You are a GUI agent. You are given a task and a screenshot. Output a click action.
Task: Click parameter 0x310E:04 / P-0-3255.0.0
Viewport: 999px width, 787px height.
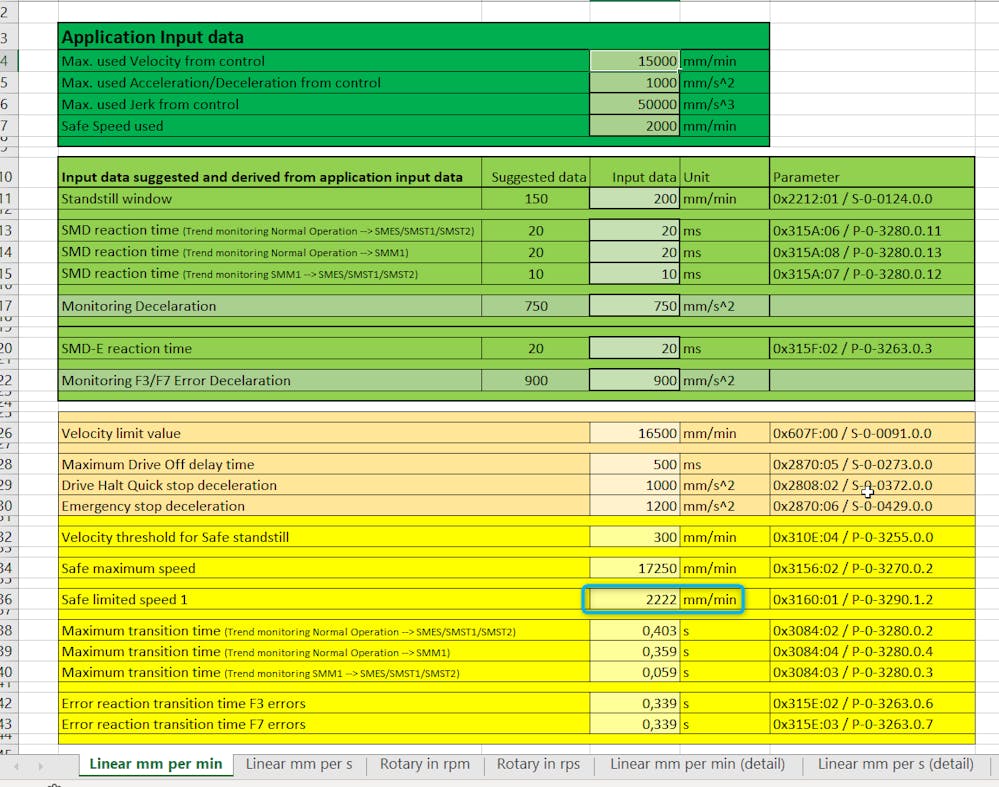pos(852,537)
